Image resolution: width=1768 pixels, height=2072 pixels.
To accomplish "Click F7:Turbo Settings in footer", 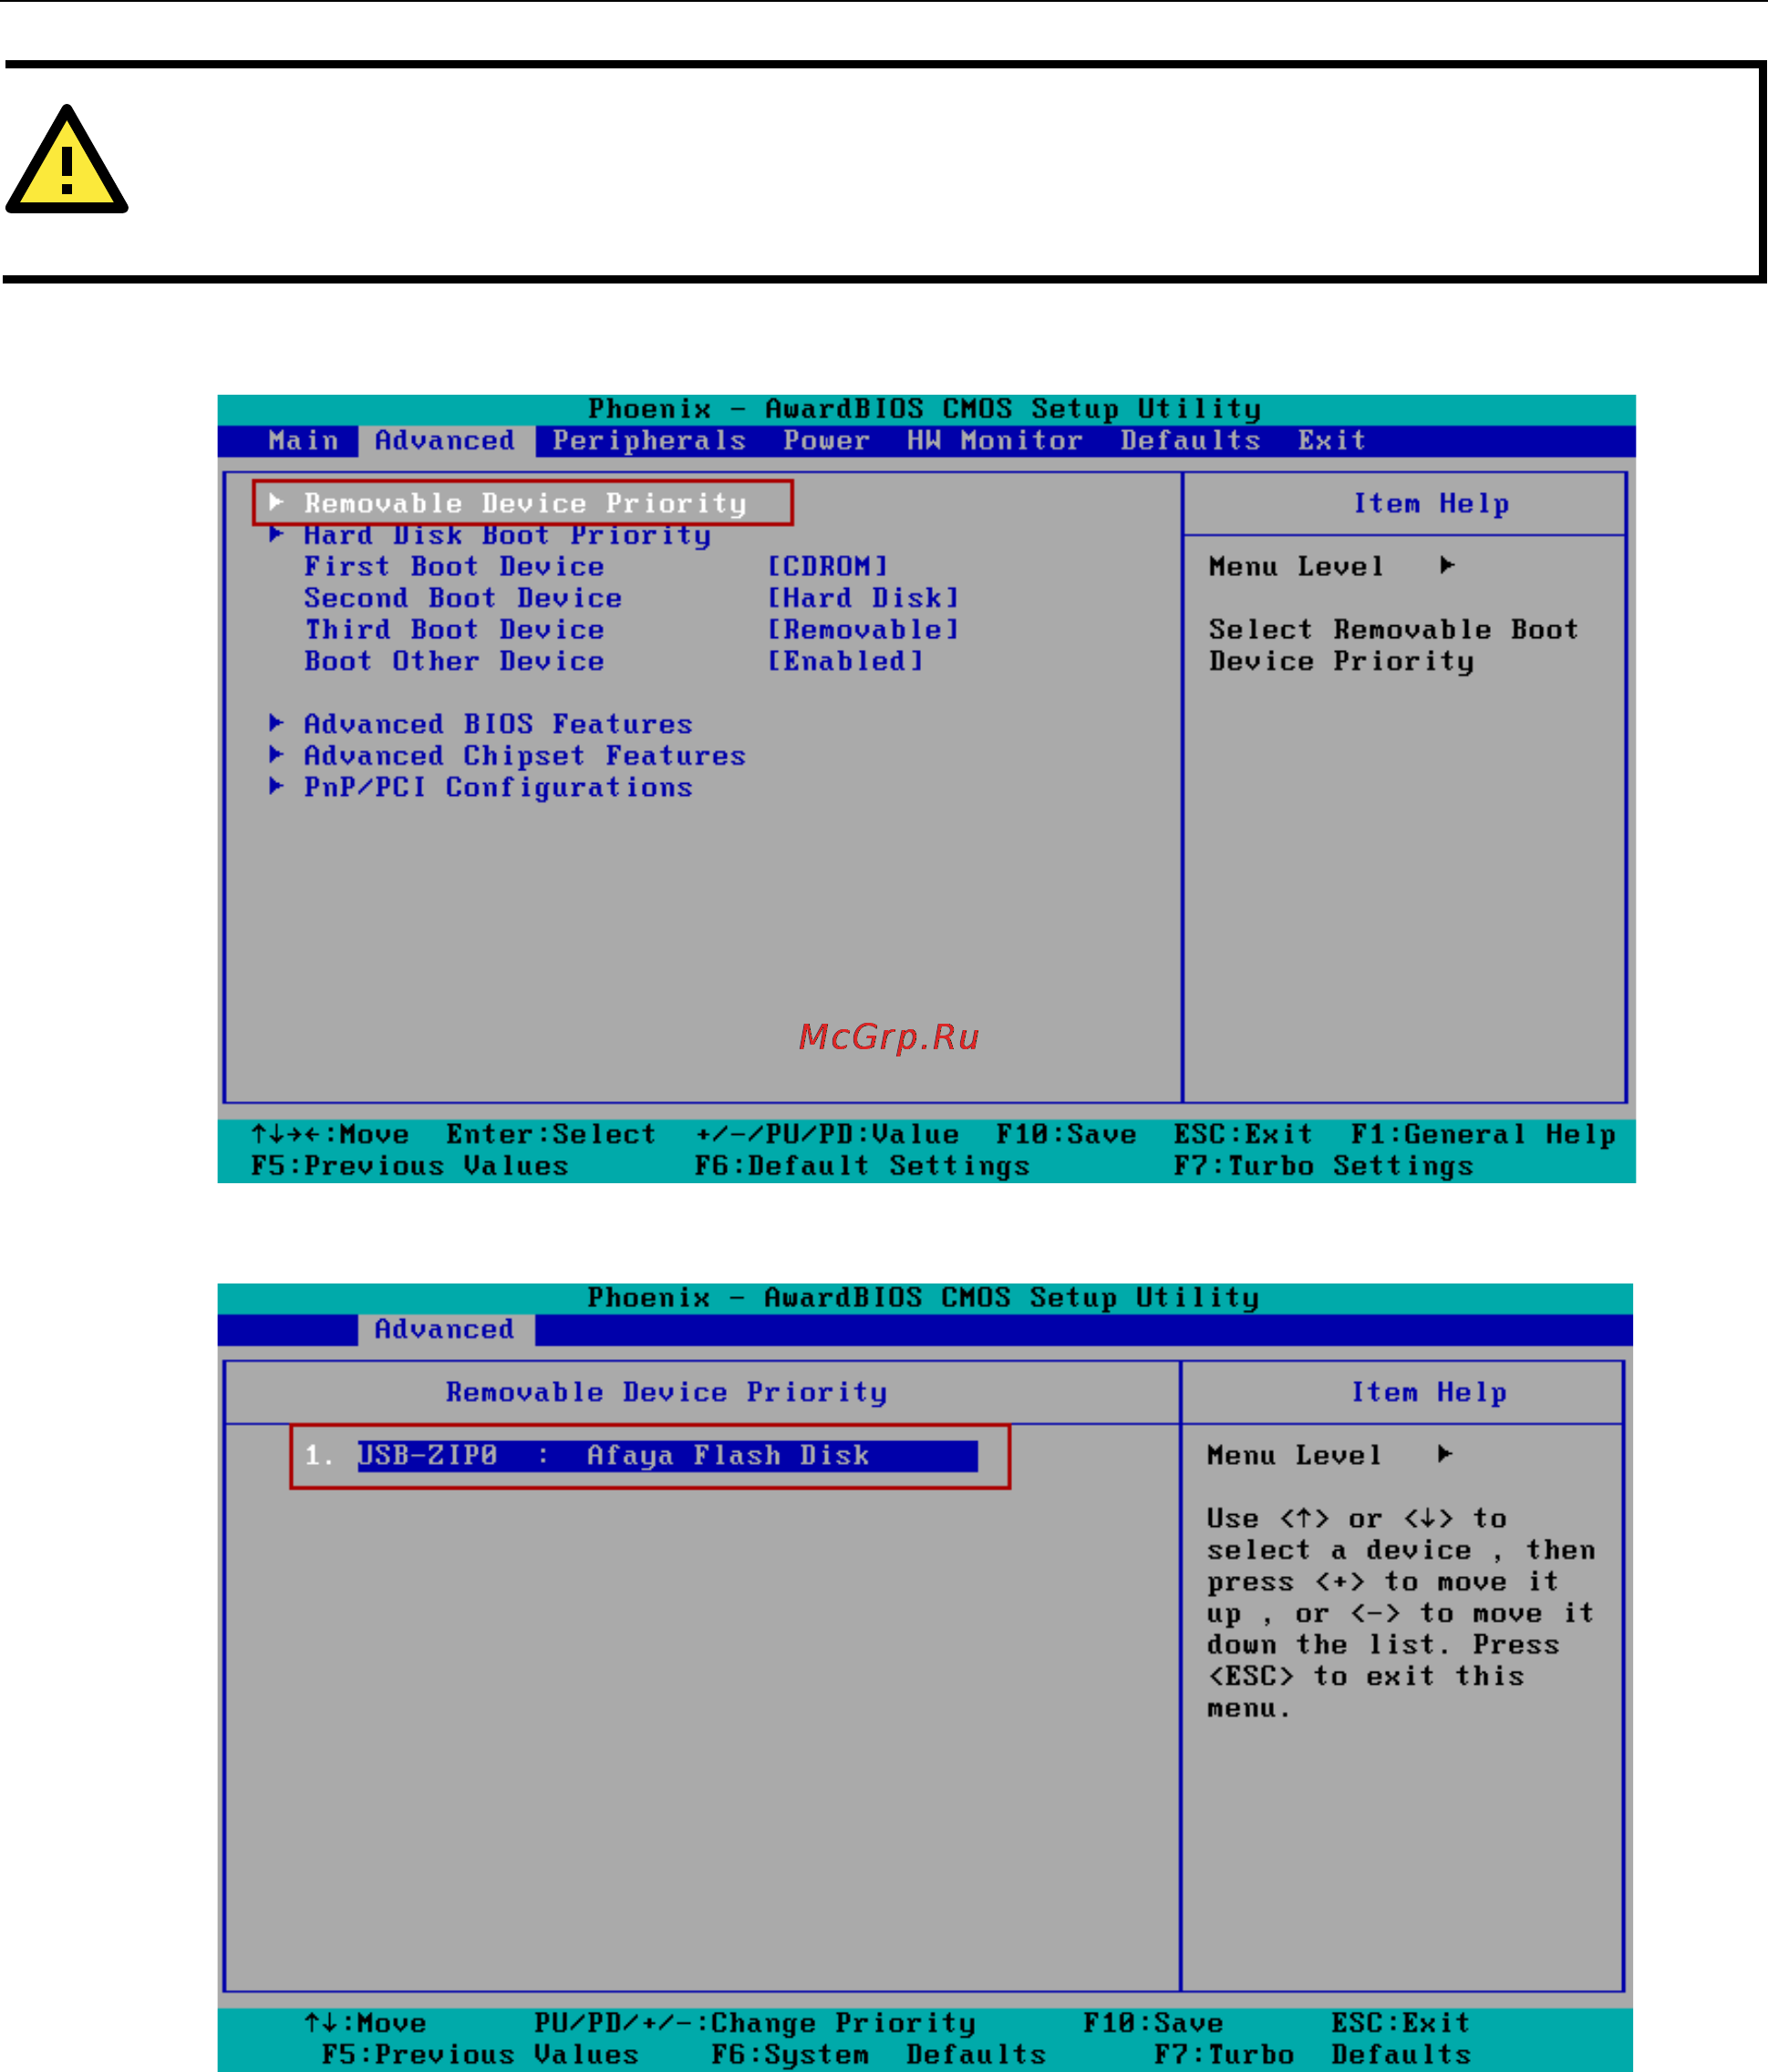I will (1323, 1166).
